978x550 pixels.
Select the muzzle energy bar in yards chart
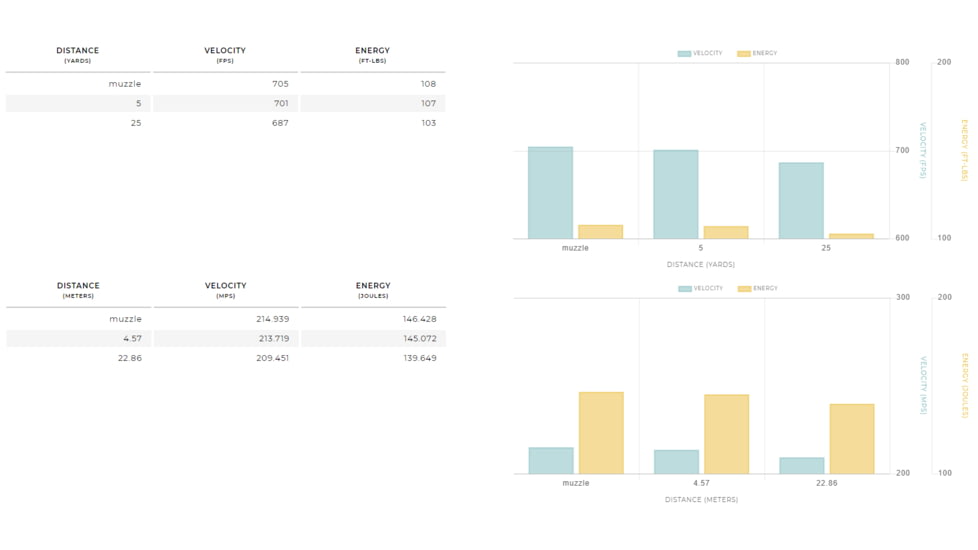pos(601,231)
